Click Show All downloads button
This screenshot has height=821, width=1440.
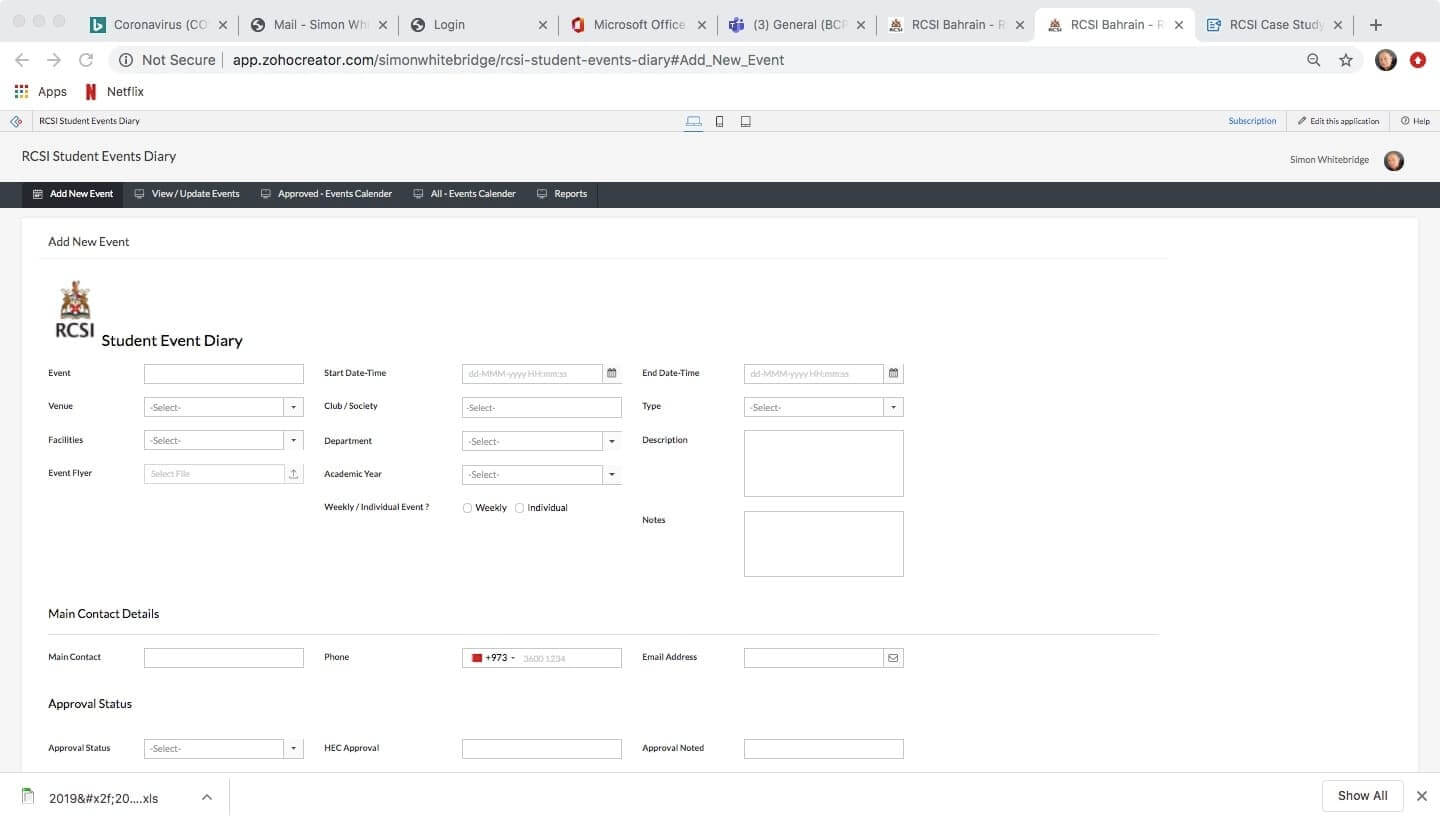coord(1363,796)
